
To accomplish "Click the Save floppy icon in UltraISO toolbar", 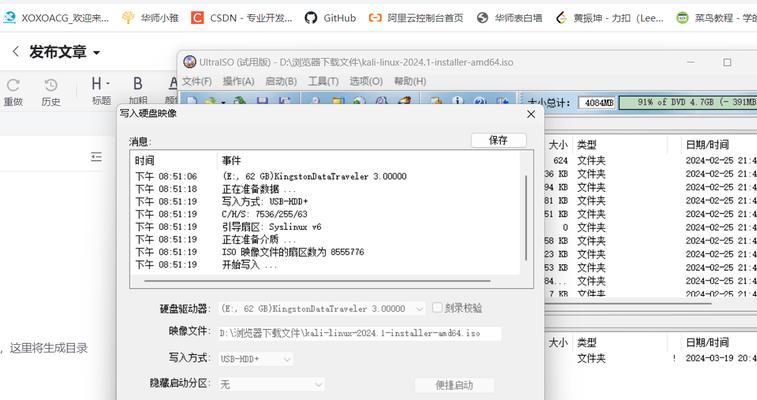I will (x=262, y=101).
